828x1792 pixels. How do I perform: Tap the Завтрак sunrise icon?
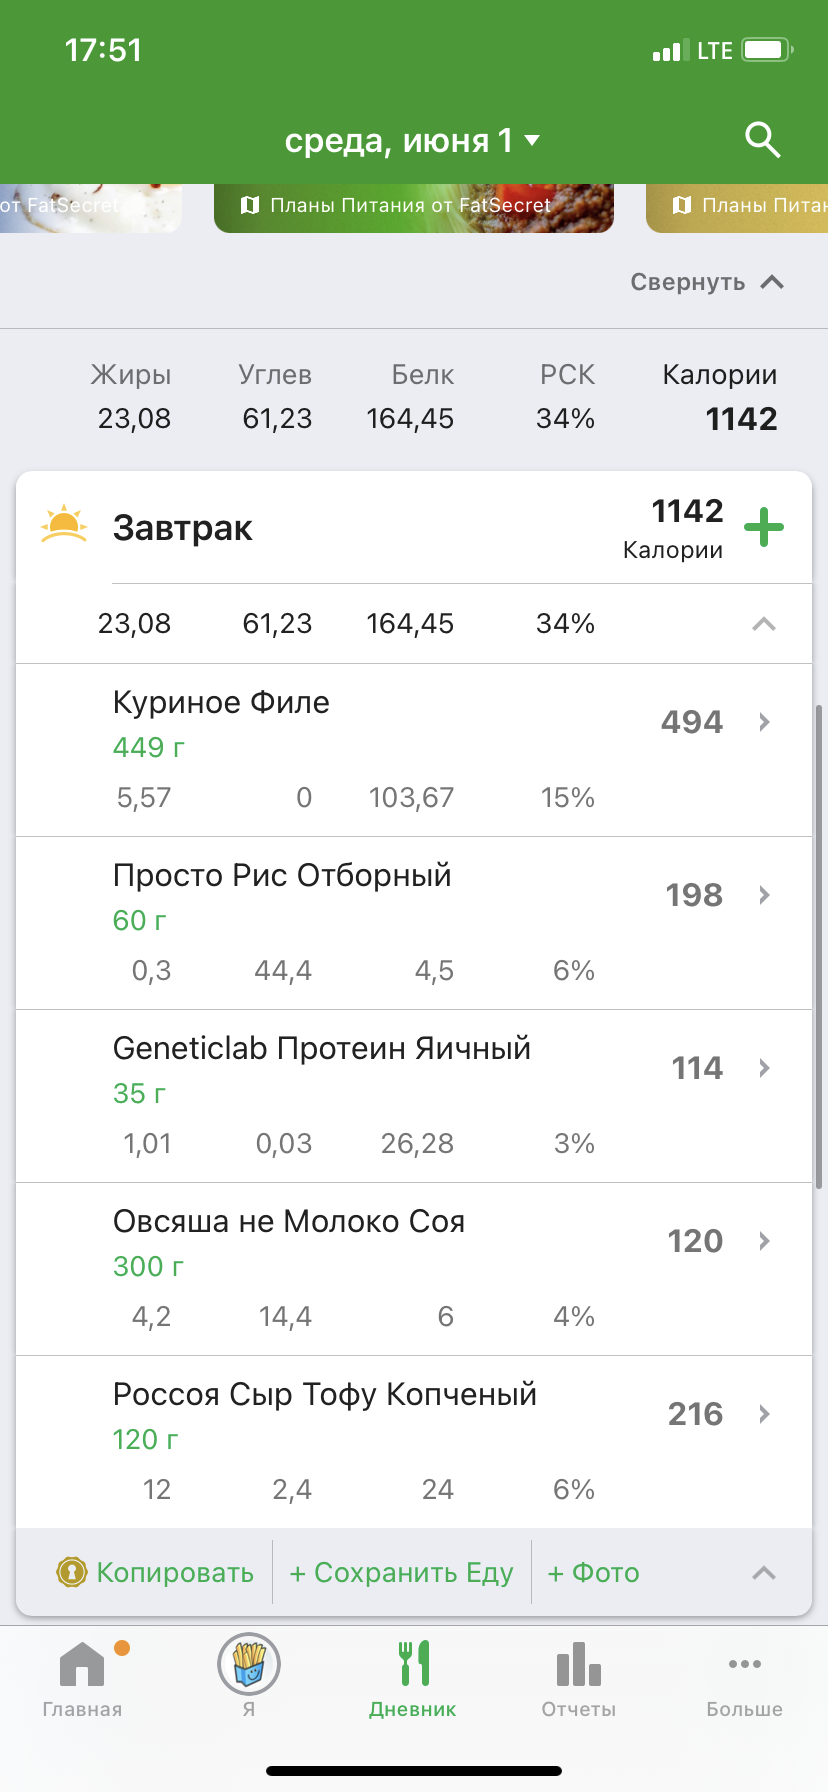tap(64, 525)
